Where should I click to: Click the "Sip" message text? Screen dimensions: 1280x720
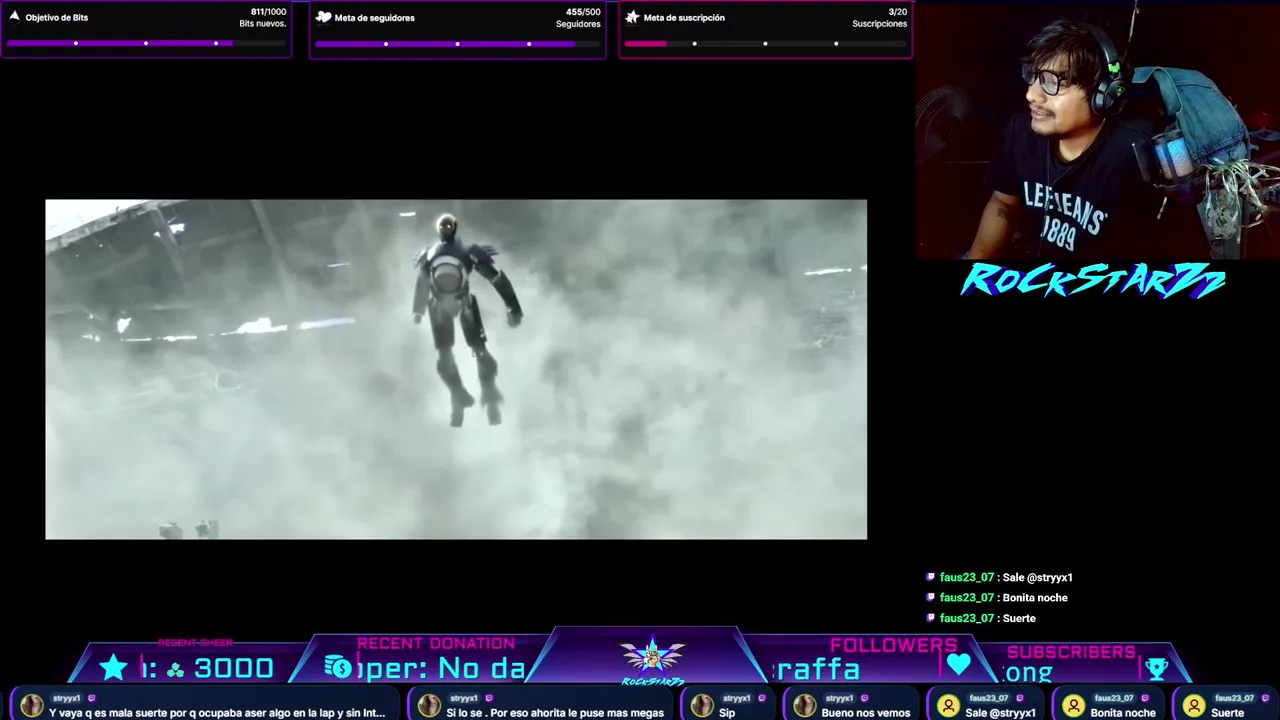click(727, 713)
